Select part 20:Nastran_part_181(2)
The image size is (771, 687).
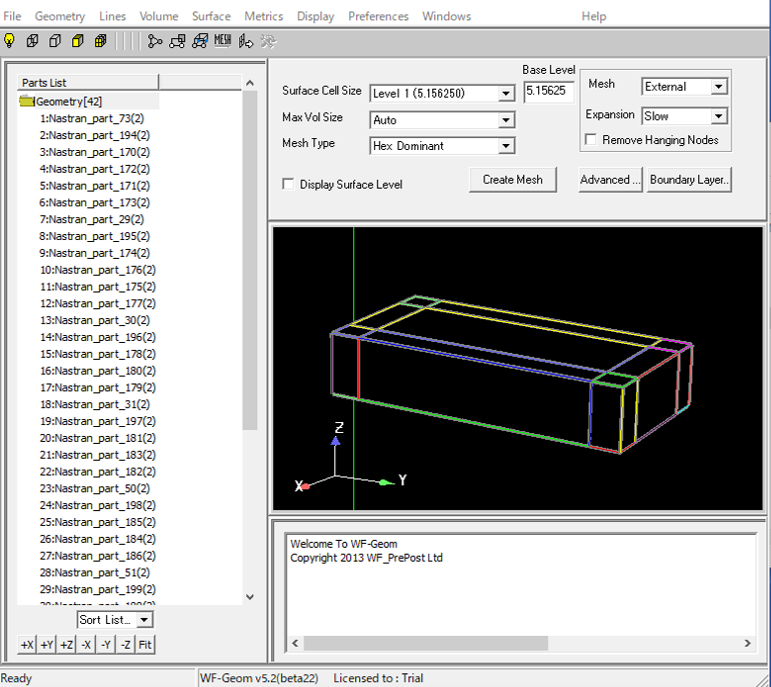coord(98,438)
